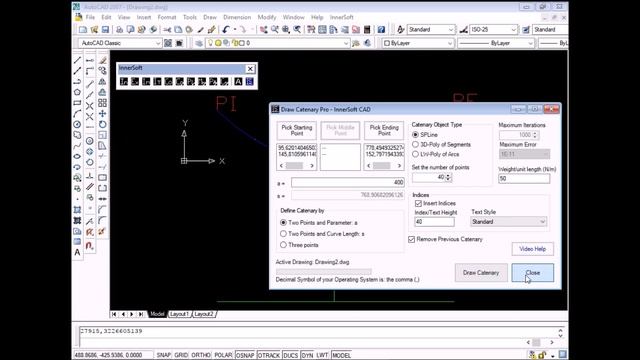Open the ByLayer color dropdown
This screenshot has width=640, height=360.
coord(418,43)
